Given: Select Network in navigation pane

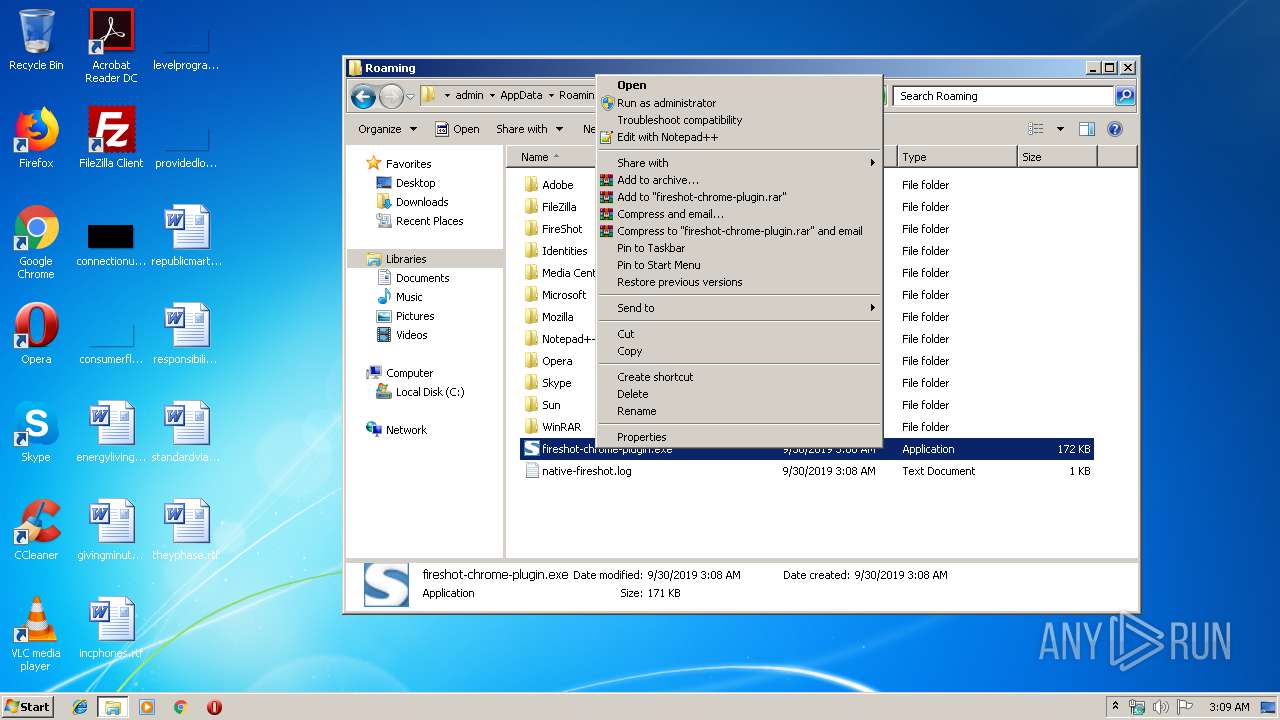Looking at the screenshot, I should click(x=396, y=430).
